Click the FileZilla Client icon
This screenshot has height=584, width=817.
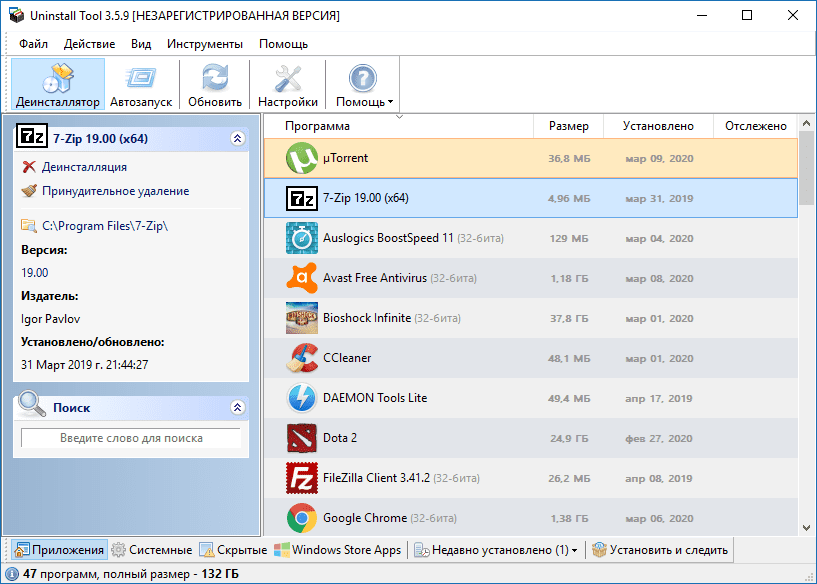coord(302,478)
